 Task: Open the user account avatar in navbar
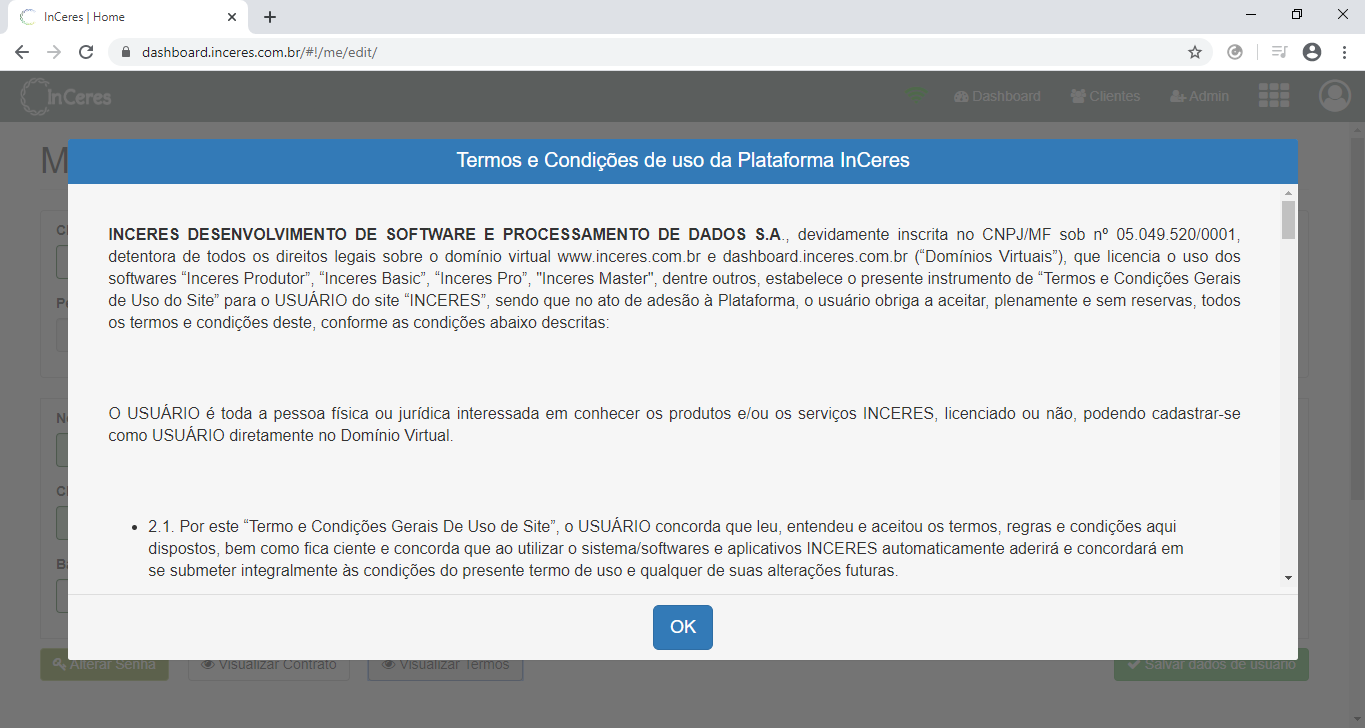(1334, 95)
